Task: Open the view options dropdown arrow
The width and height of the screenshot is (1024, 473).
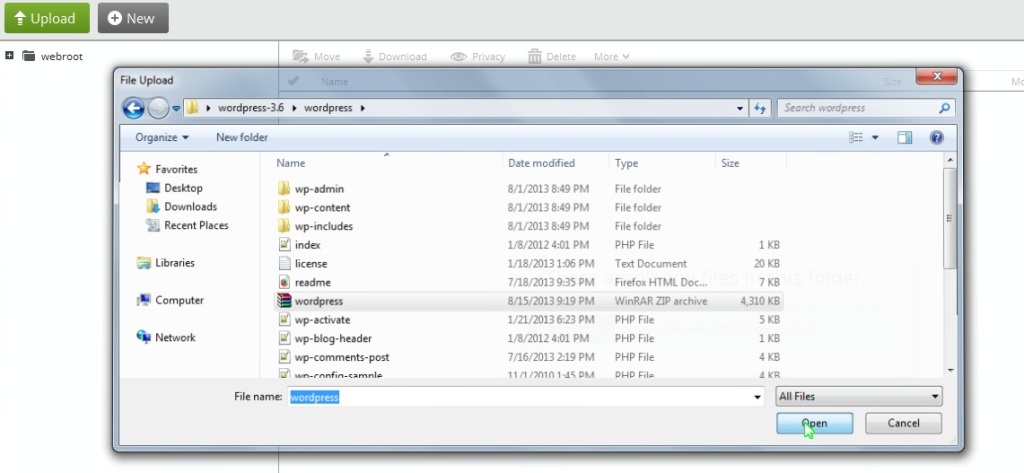Action: tap(875, 138)
